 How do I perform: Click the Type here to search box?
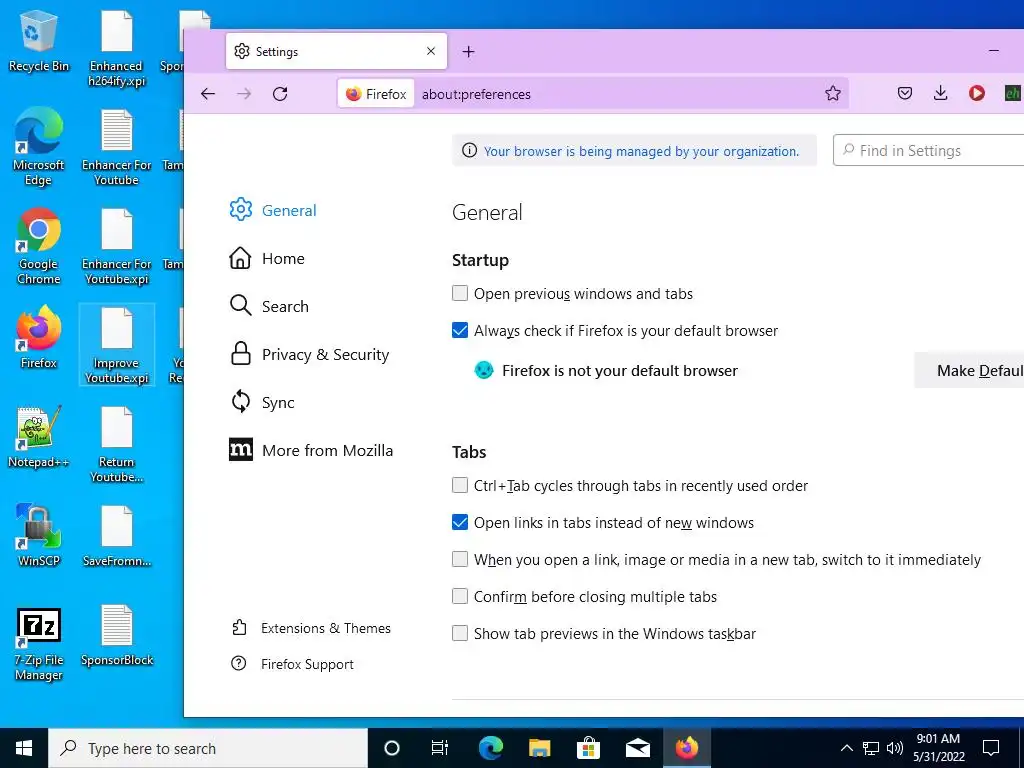(x=209, y=748)
